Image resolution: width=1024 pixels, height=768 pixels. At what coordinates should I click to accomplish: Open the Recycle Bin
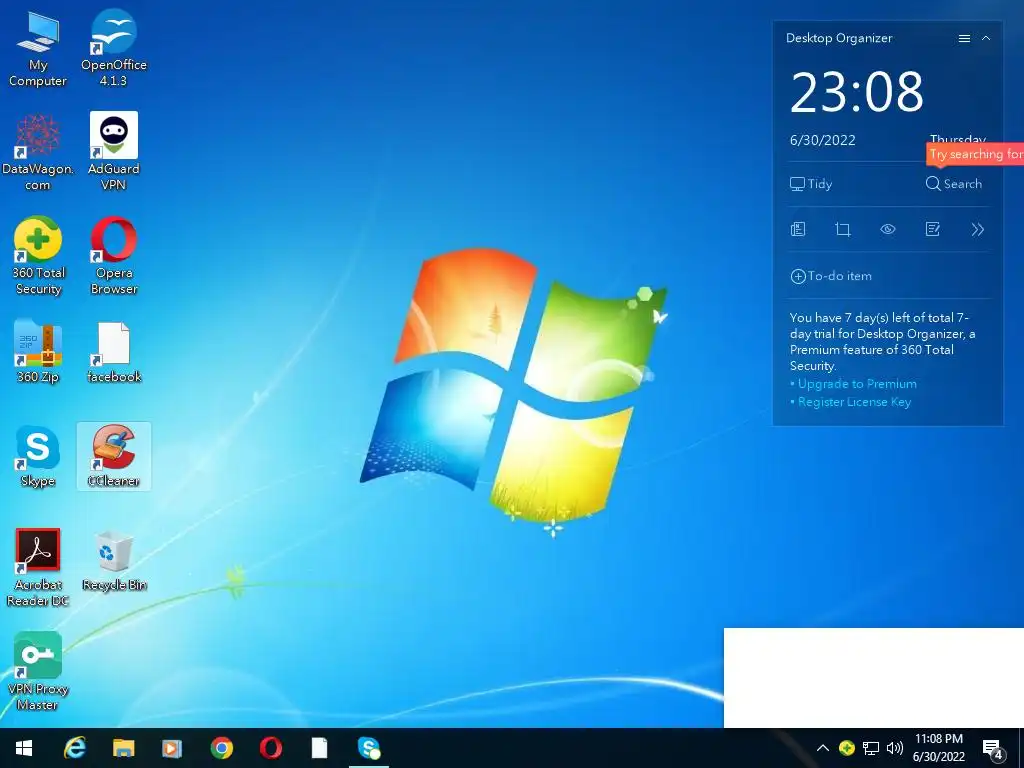[114, 561]
